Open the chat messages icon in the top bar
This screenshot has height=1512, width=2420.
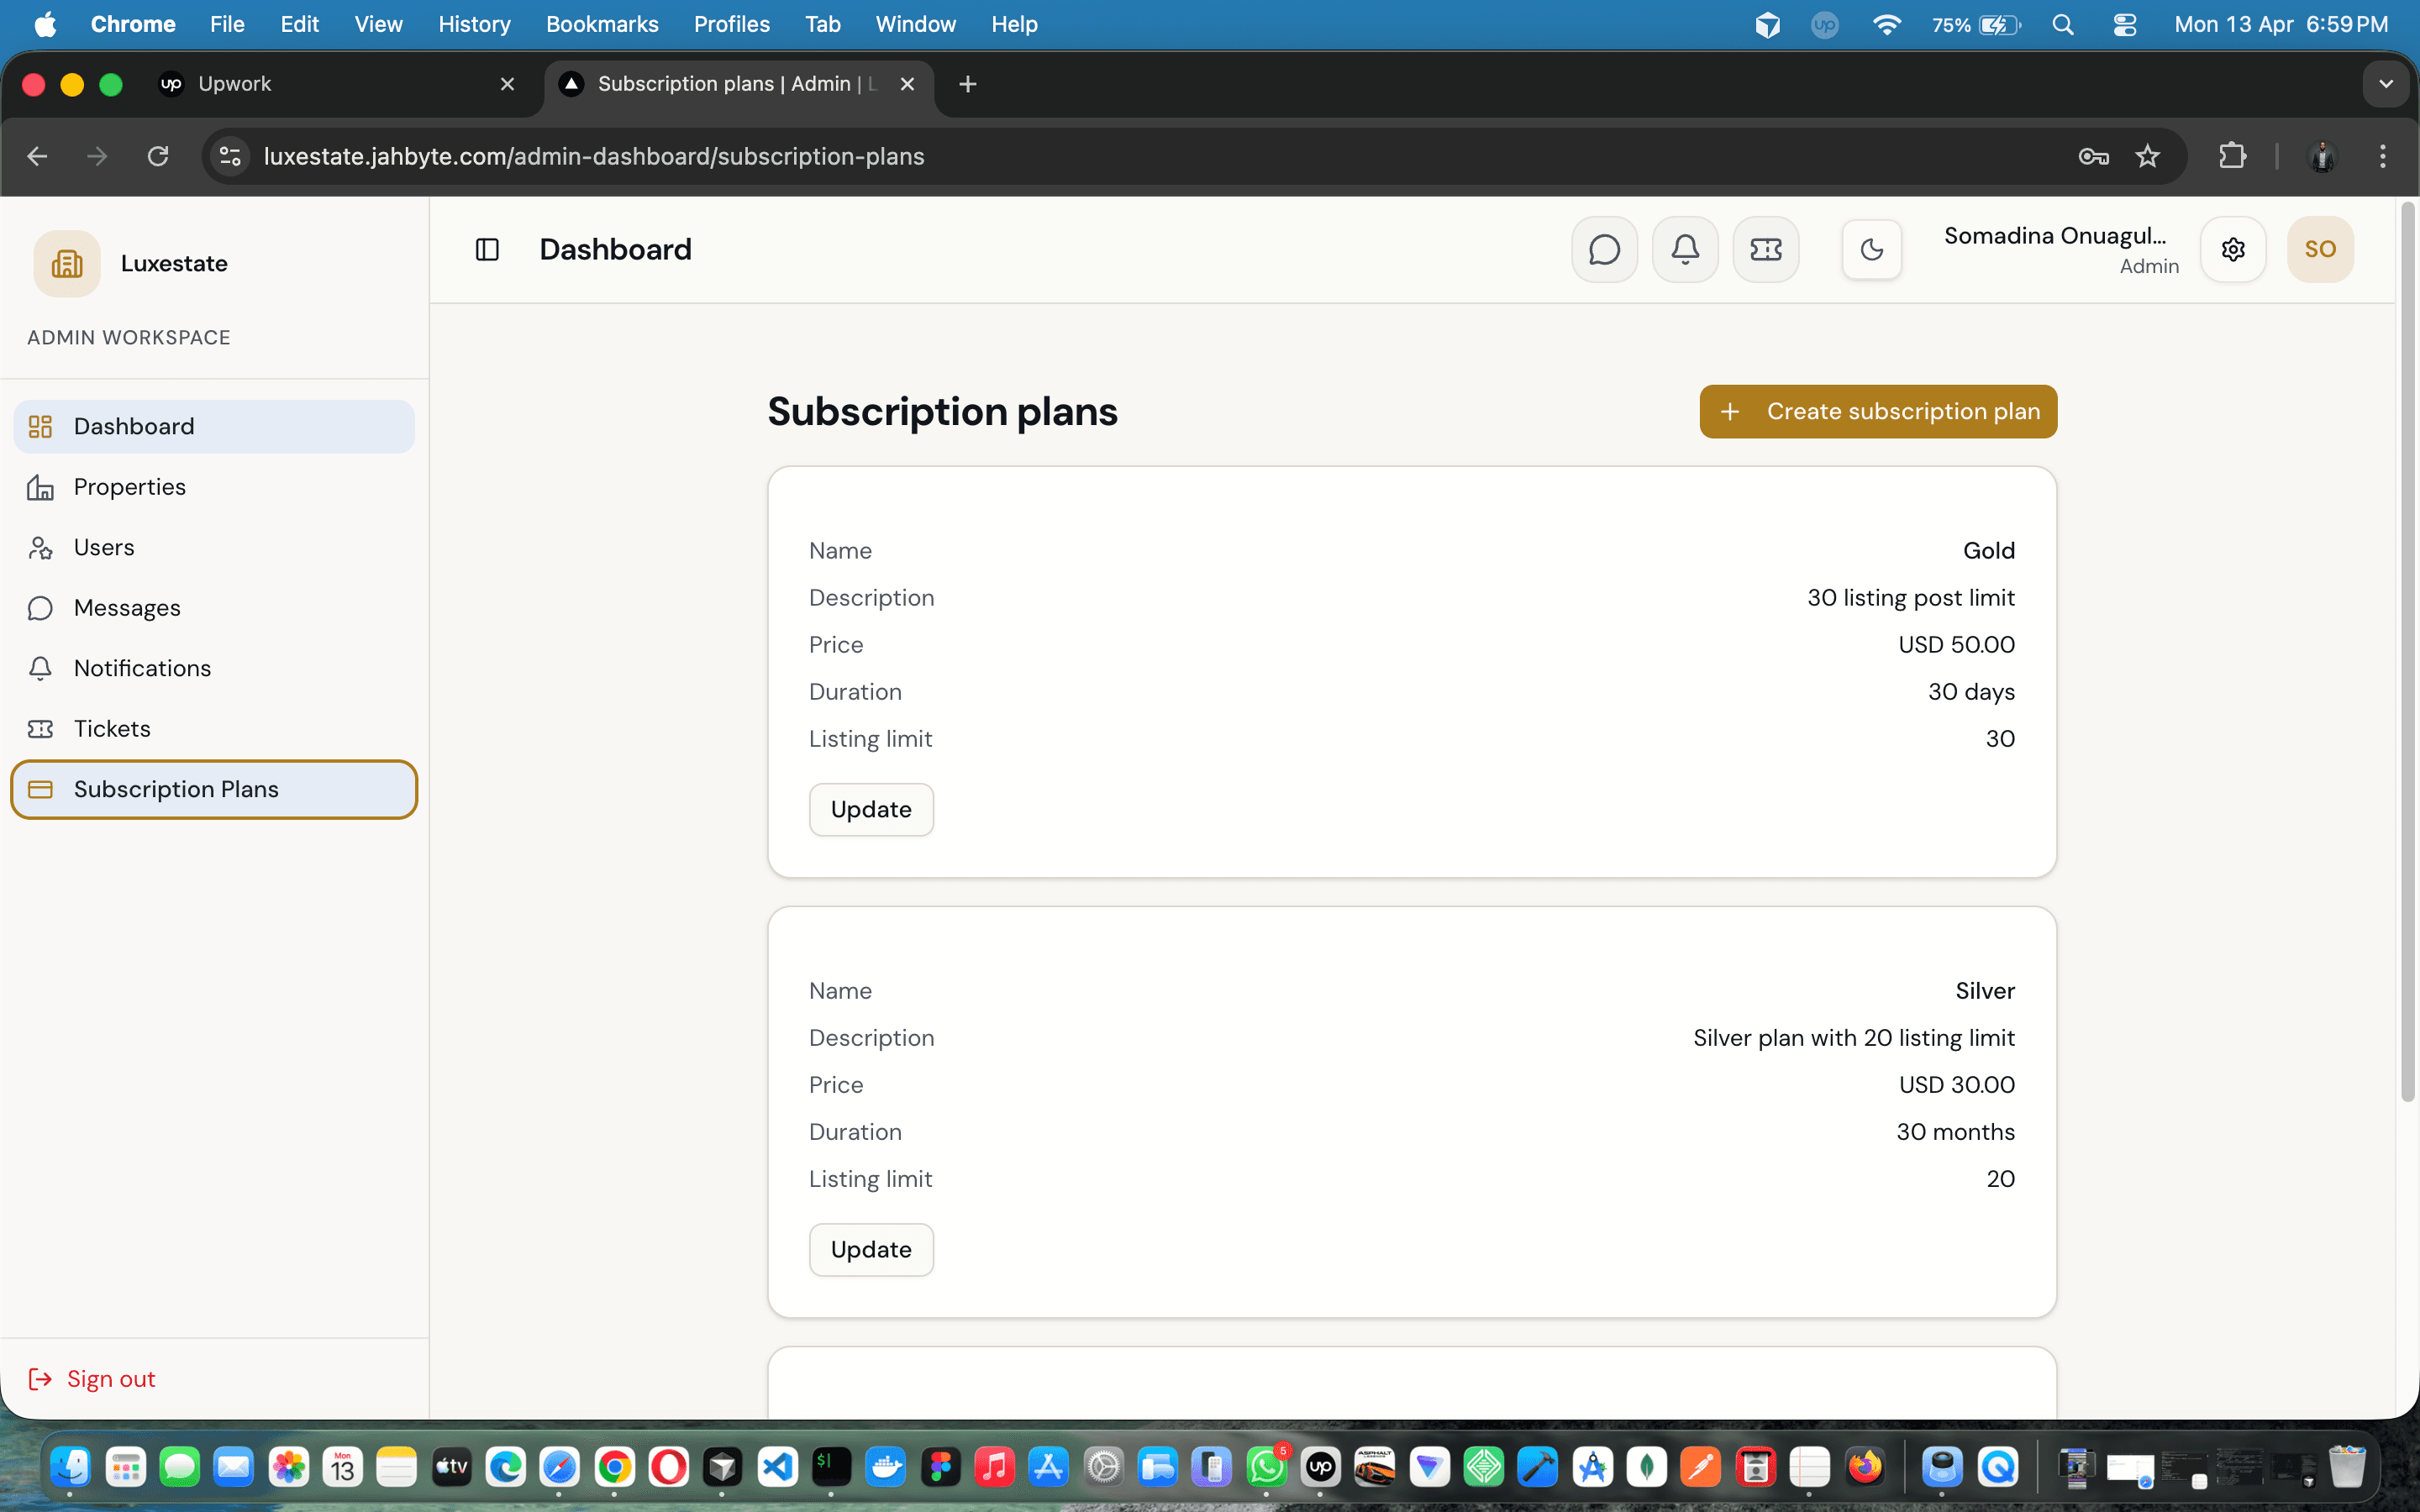(1604, 249)
